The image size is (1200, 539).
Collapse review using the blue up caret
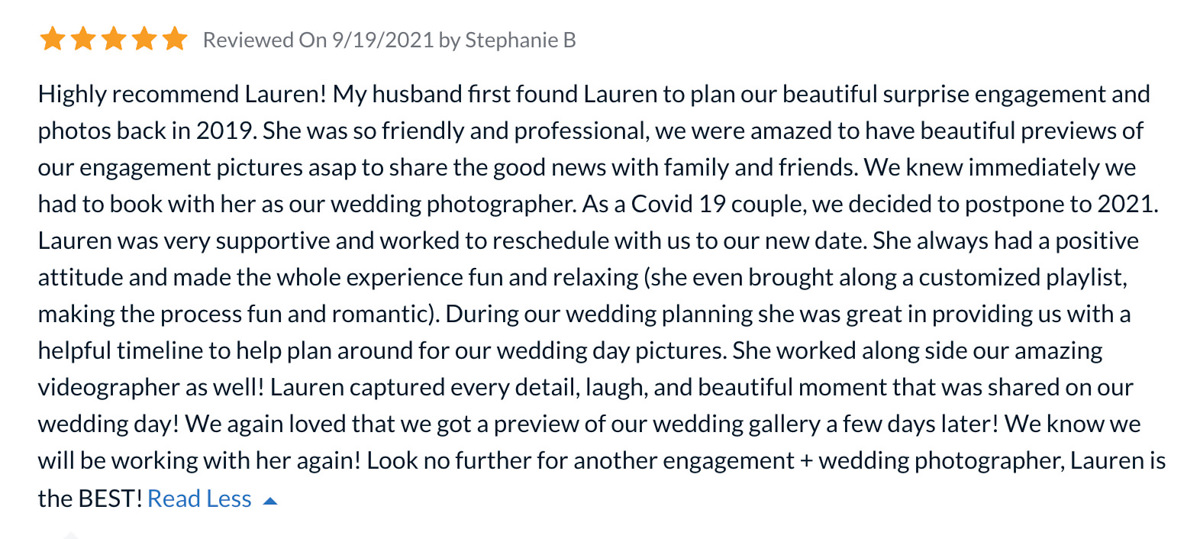coord(269,501)
